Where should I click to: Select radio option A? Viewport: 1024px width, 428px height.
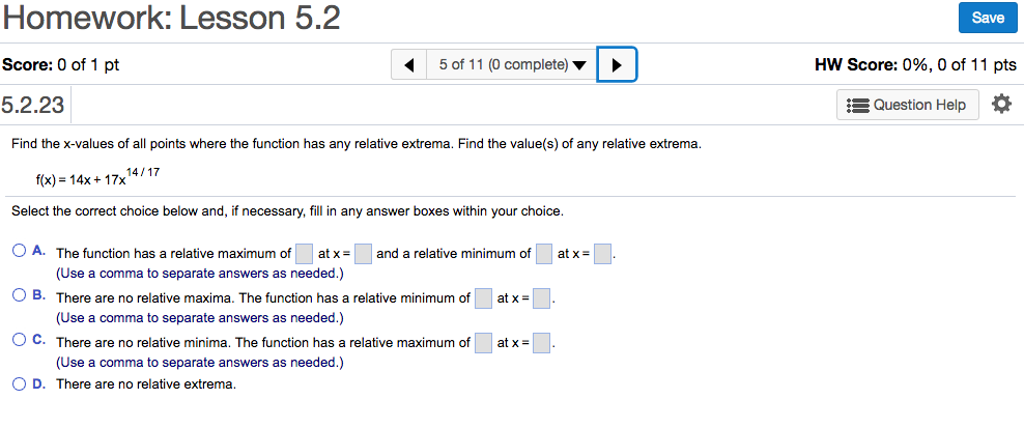tap(19, 252)
